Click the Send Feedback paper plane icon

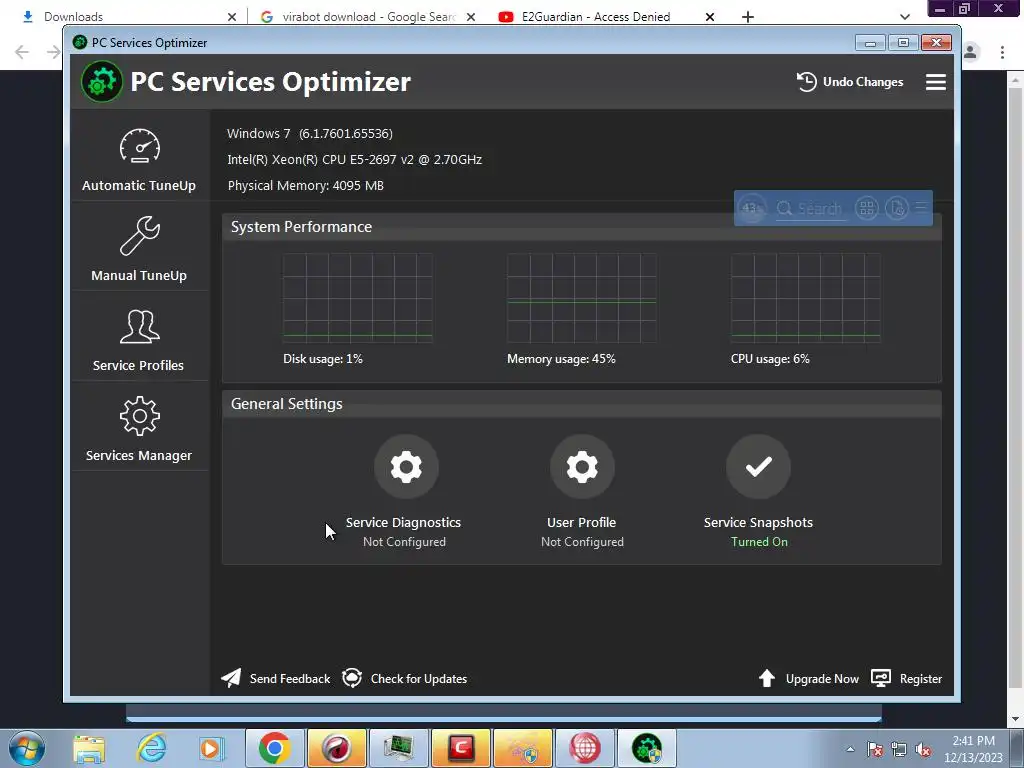pos(231,678)
